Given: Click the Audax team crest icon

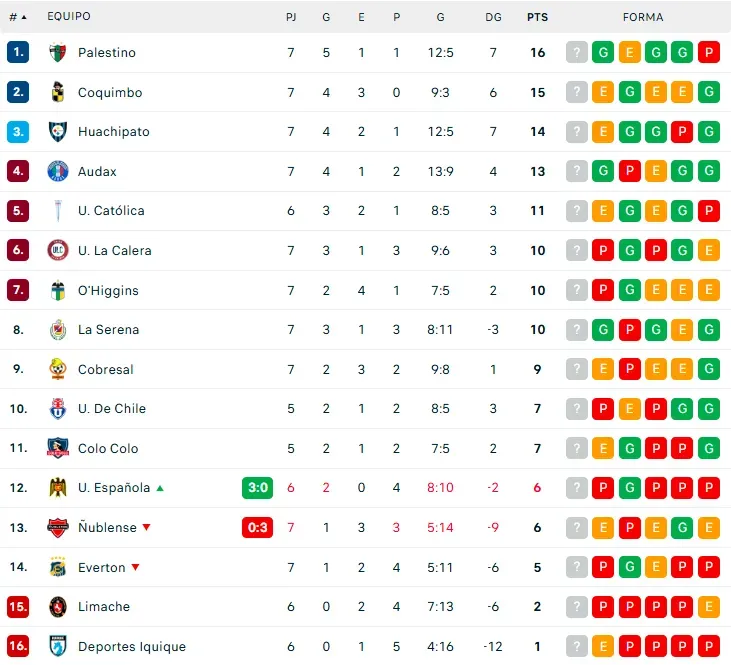Looking at the screenshot, I should click(x=57, y=171).
